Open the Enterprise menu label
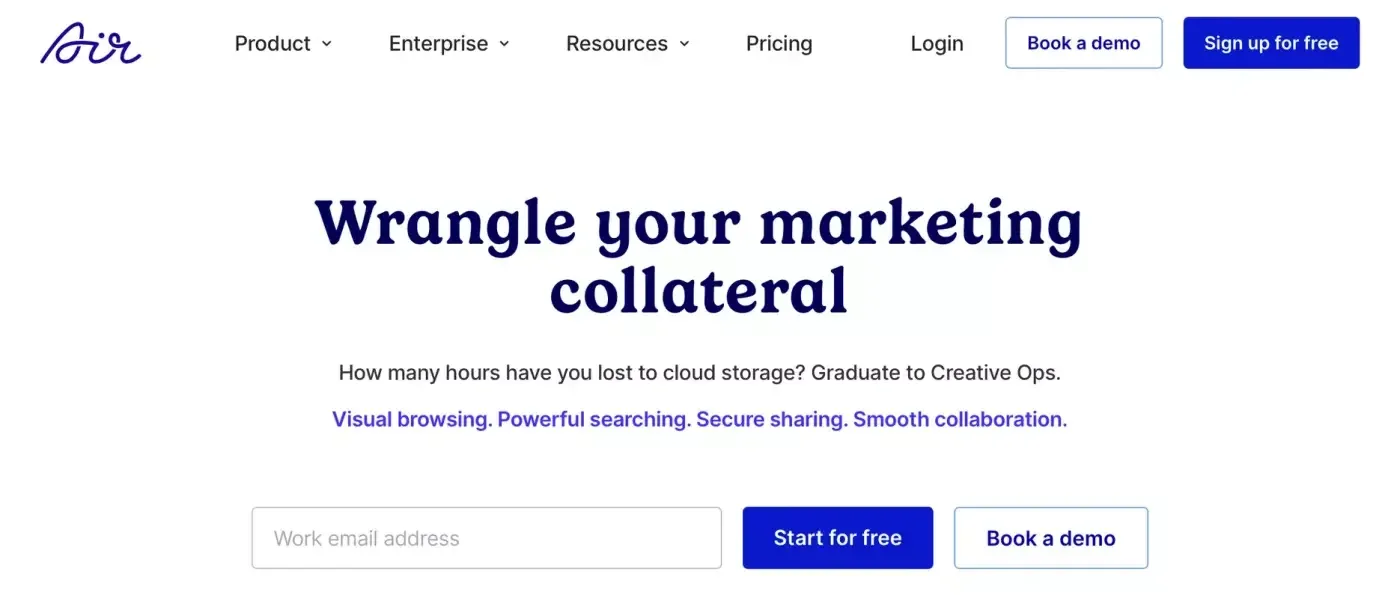 (x=438, y=44)
